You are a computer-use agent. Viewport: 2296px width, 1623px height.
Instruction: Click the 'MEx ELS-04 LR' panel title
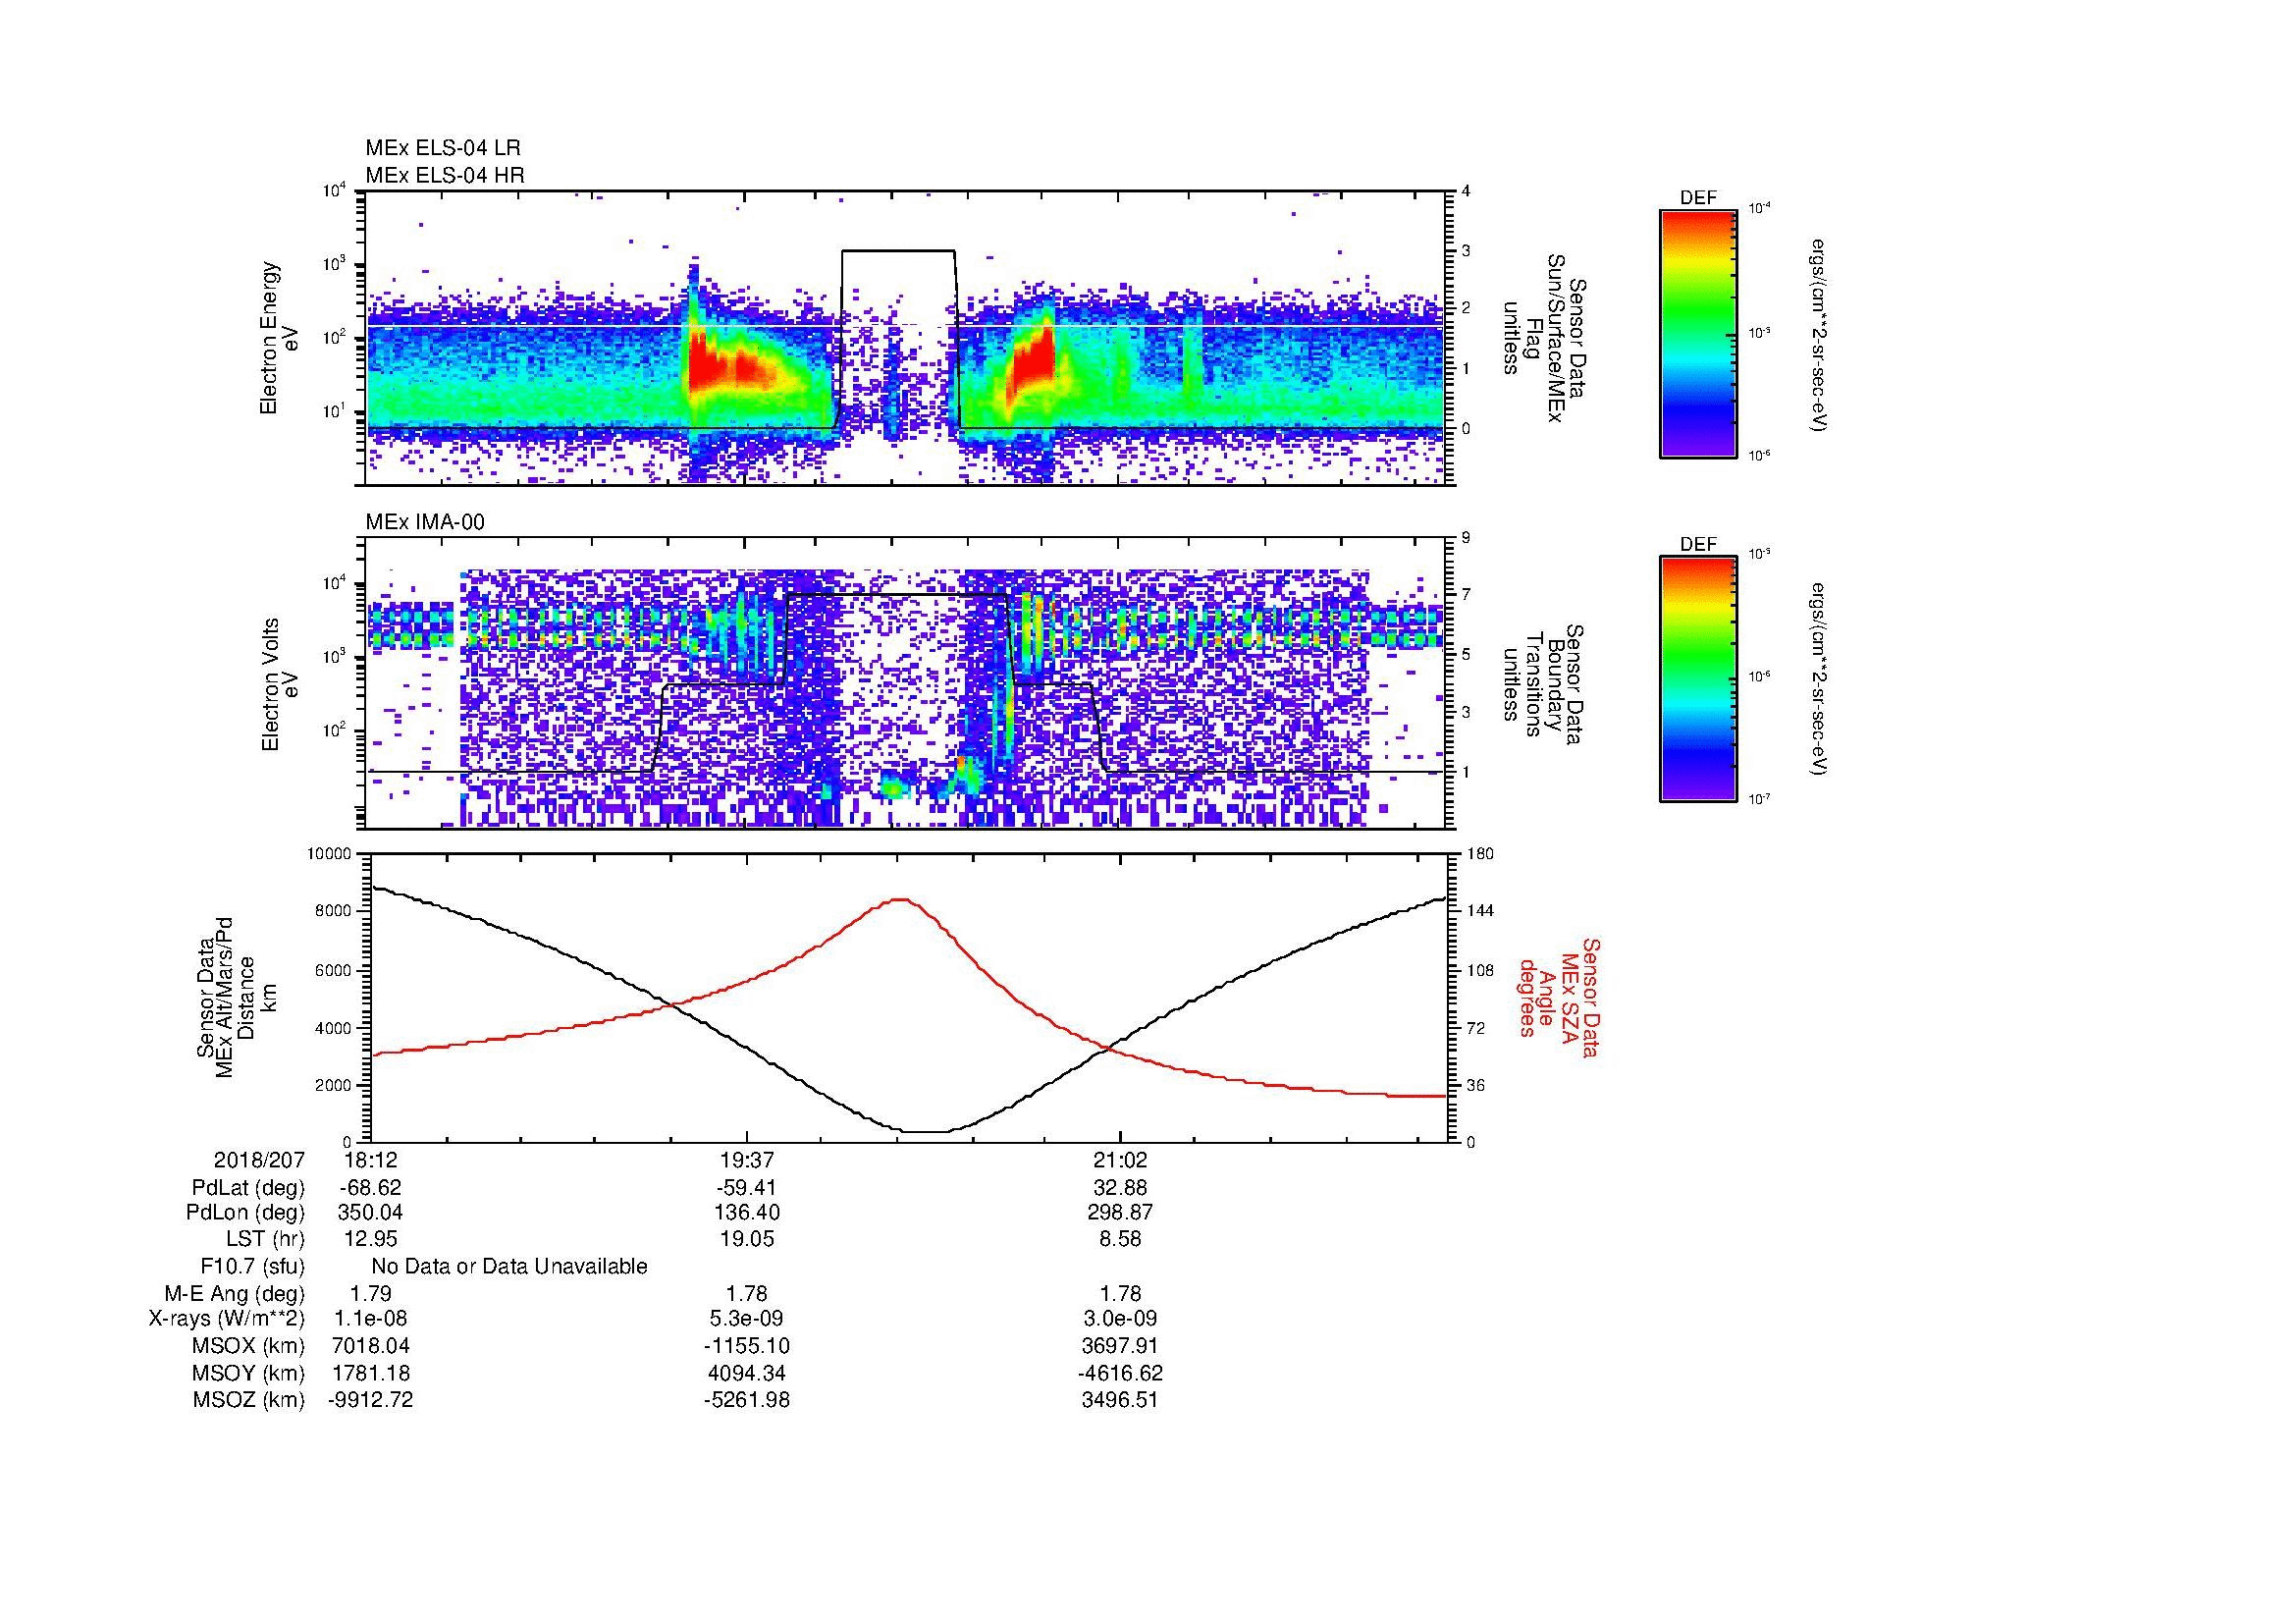click(x=443, y=148)
